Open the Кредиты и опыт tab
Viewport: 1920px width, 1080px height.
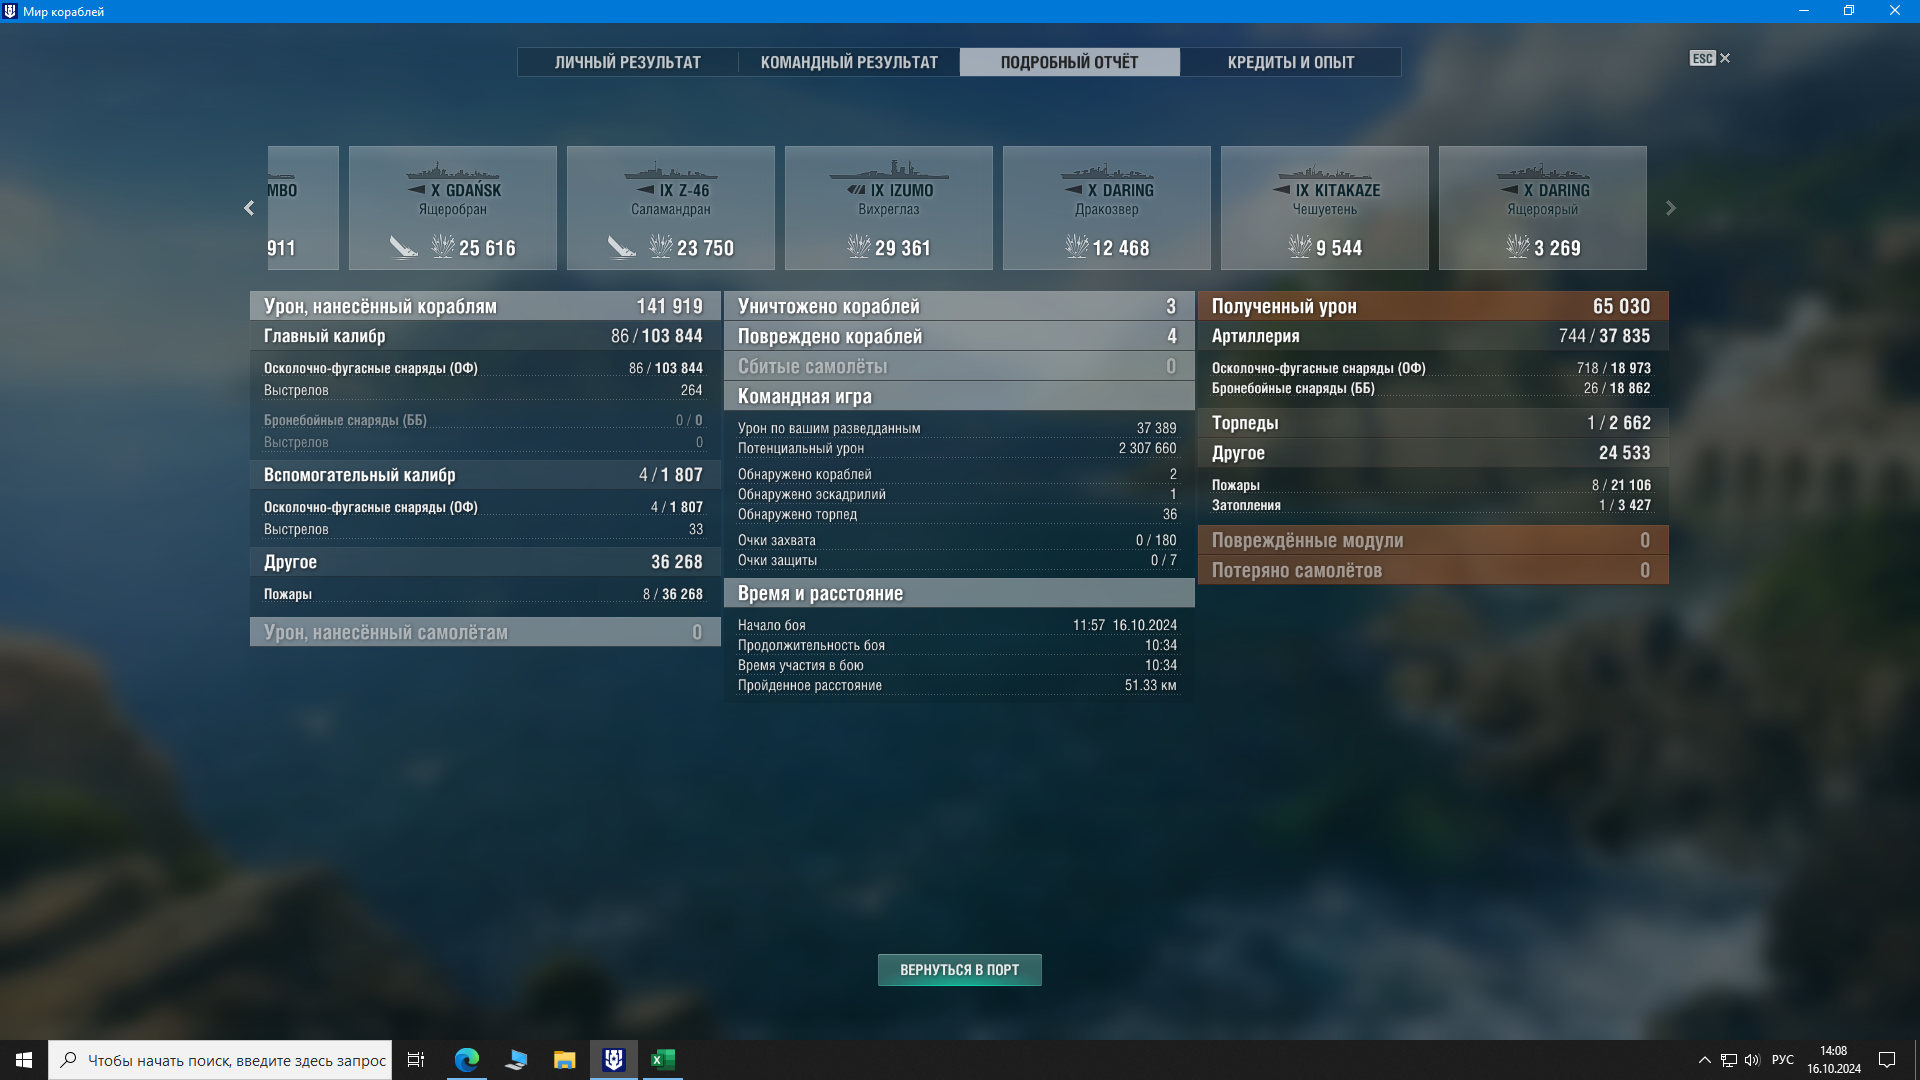click(1290, 62)
